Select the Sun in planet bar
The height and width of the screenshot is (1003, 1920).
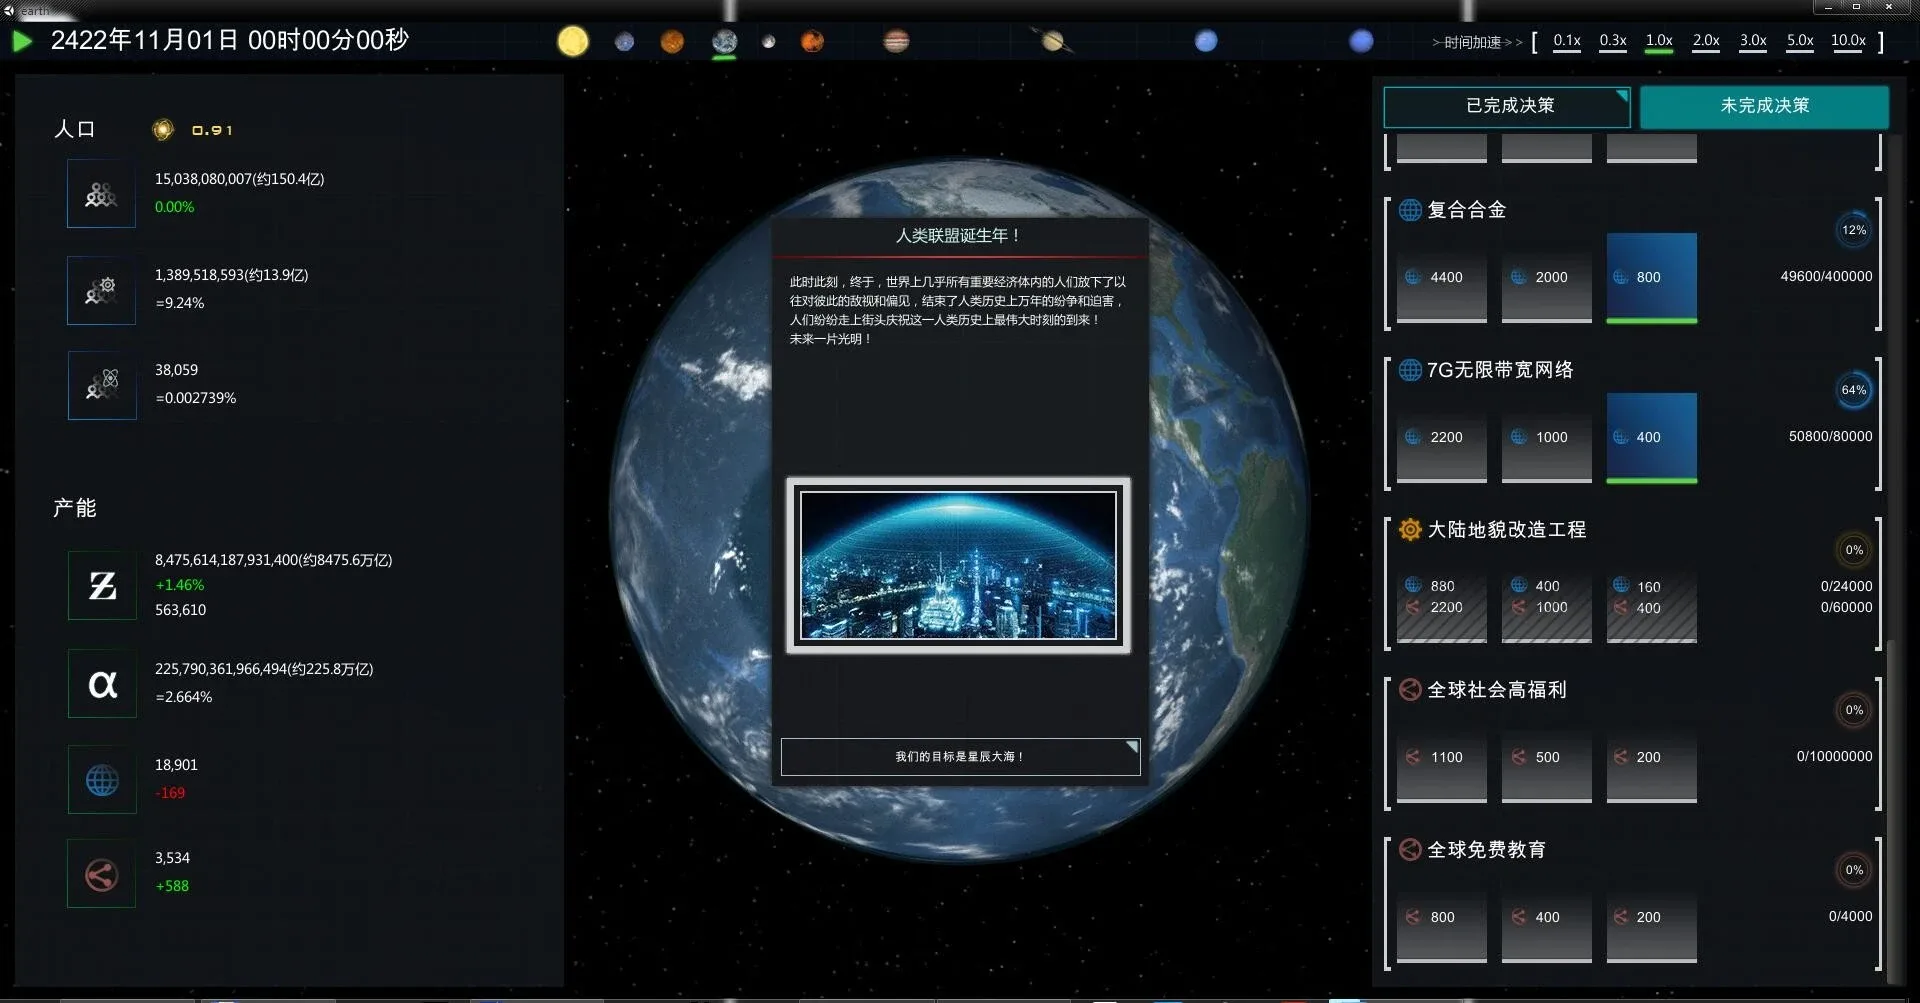click(573, 41)
